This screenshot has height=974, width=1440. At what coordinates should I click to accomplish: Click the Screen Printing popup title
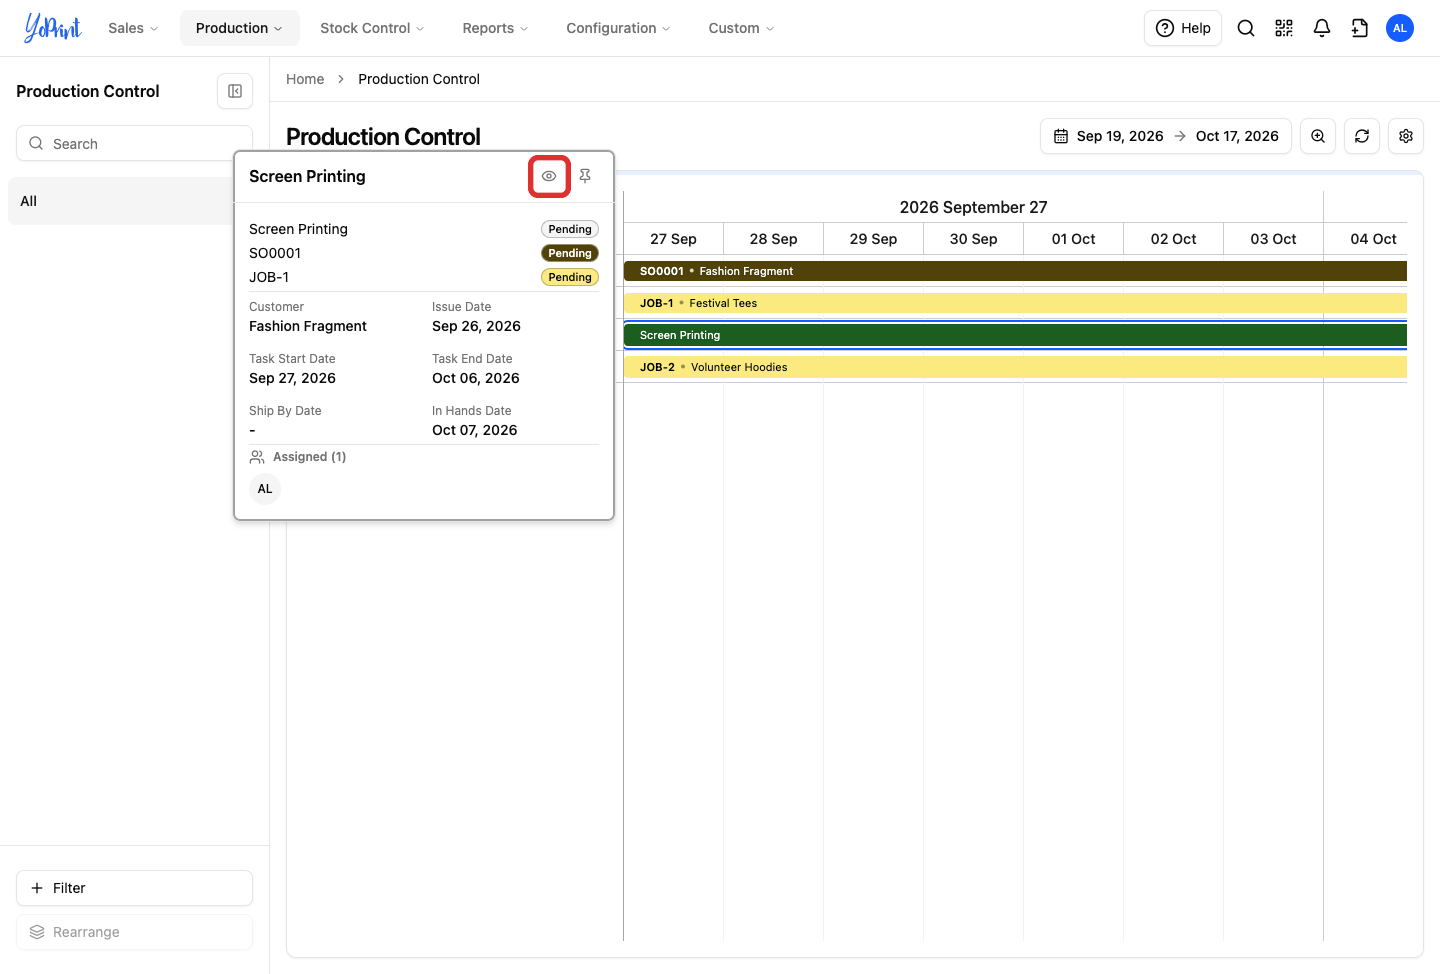coord(307,176)
